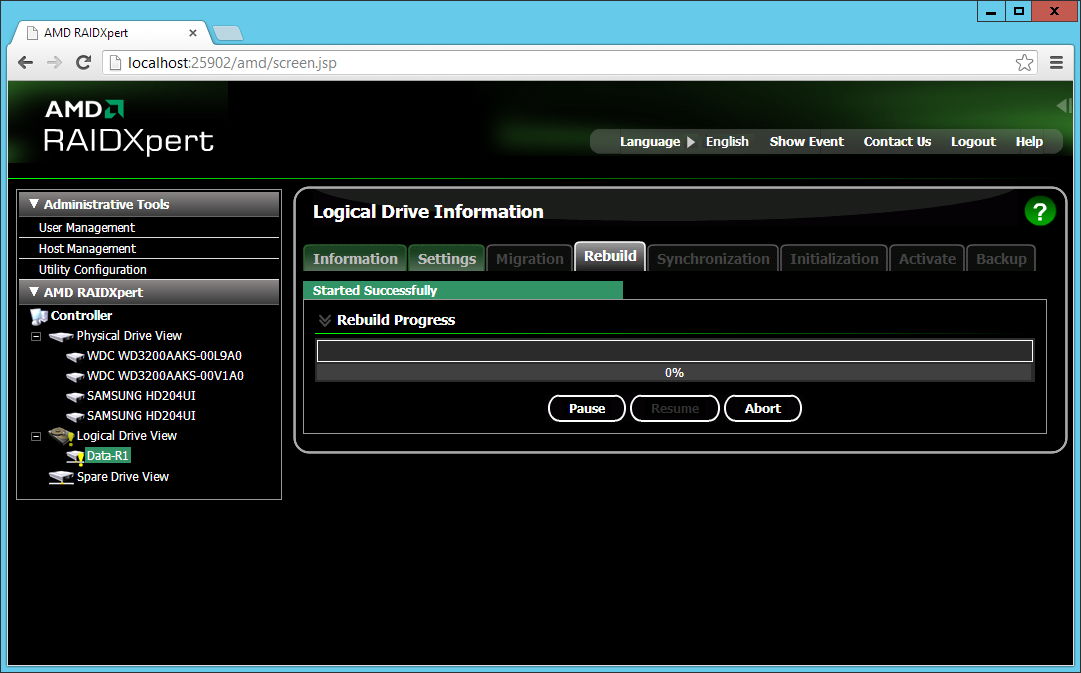Image resolution: width=1081 pixels, height=673 pixels.
Task: Click the browser back arrow
Action: click(x=26, y=63)
